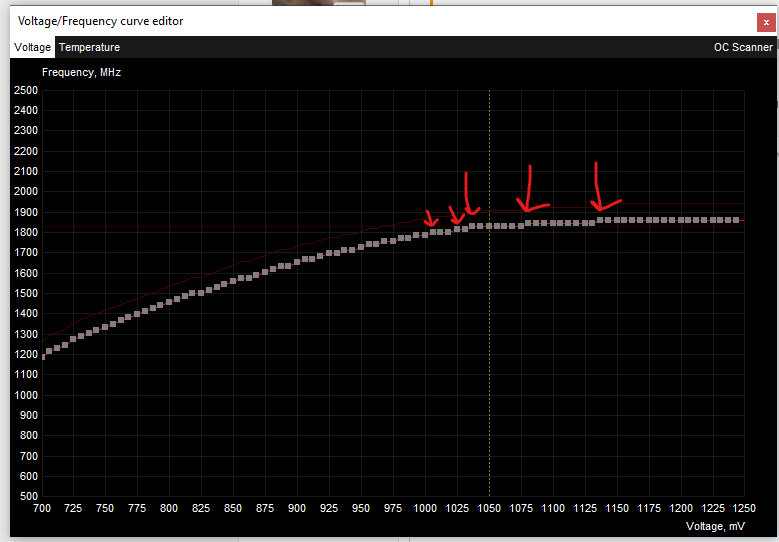Screen dimensions: 779x542
Task: Click the 1250 voltage axis label
Action: tap(744, 508)
